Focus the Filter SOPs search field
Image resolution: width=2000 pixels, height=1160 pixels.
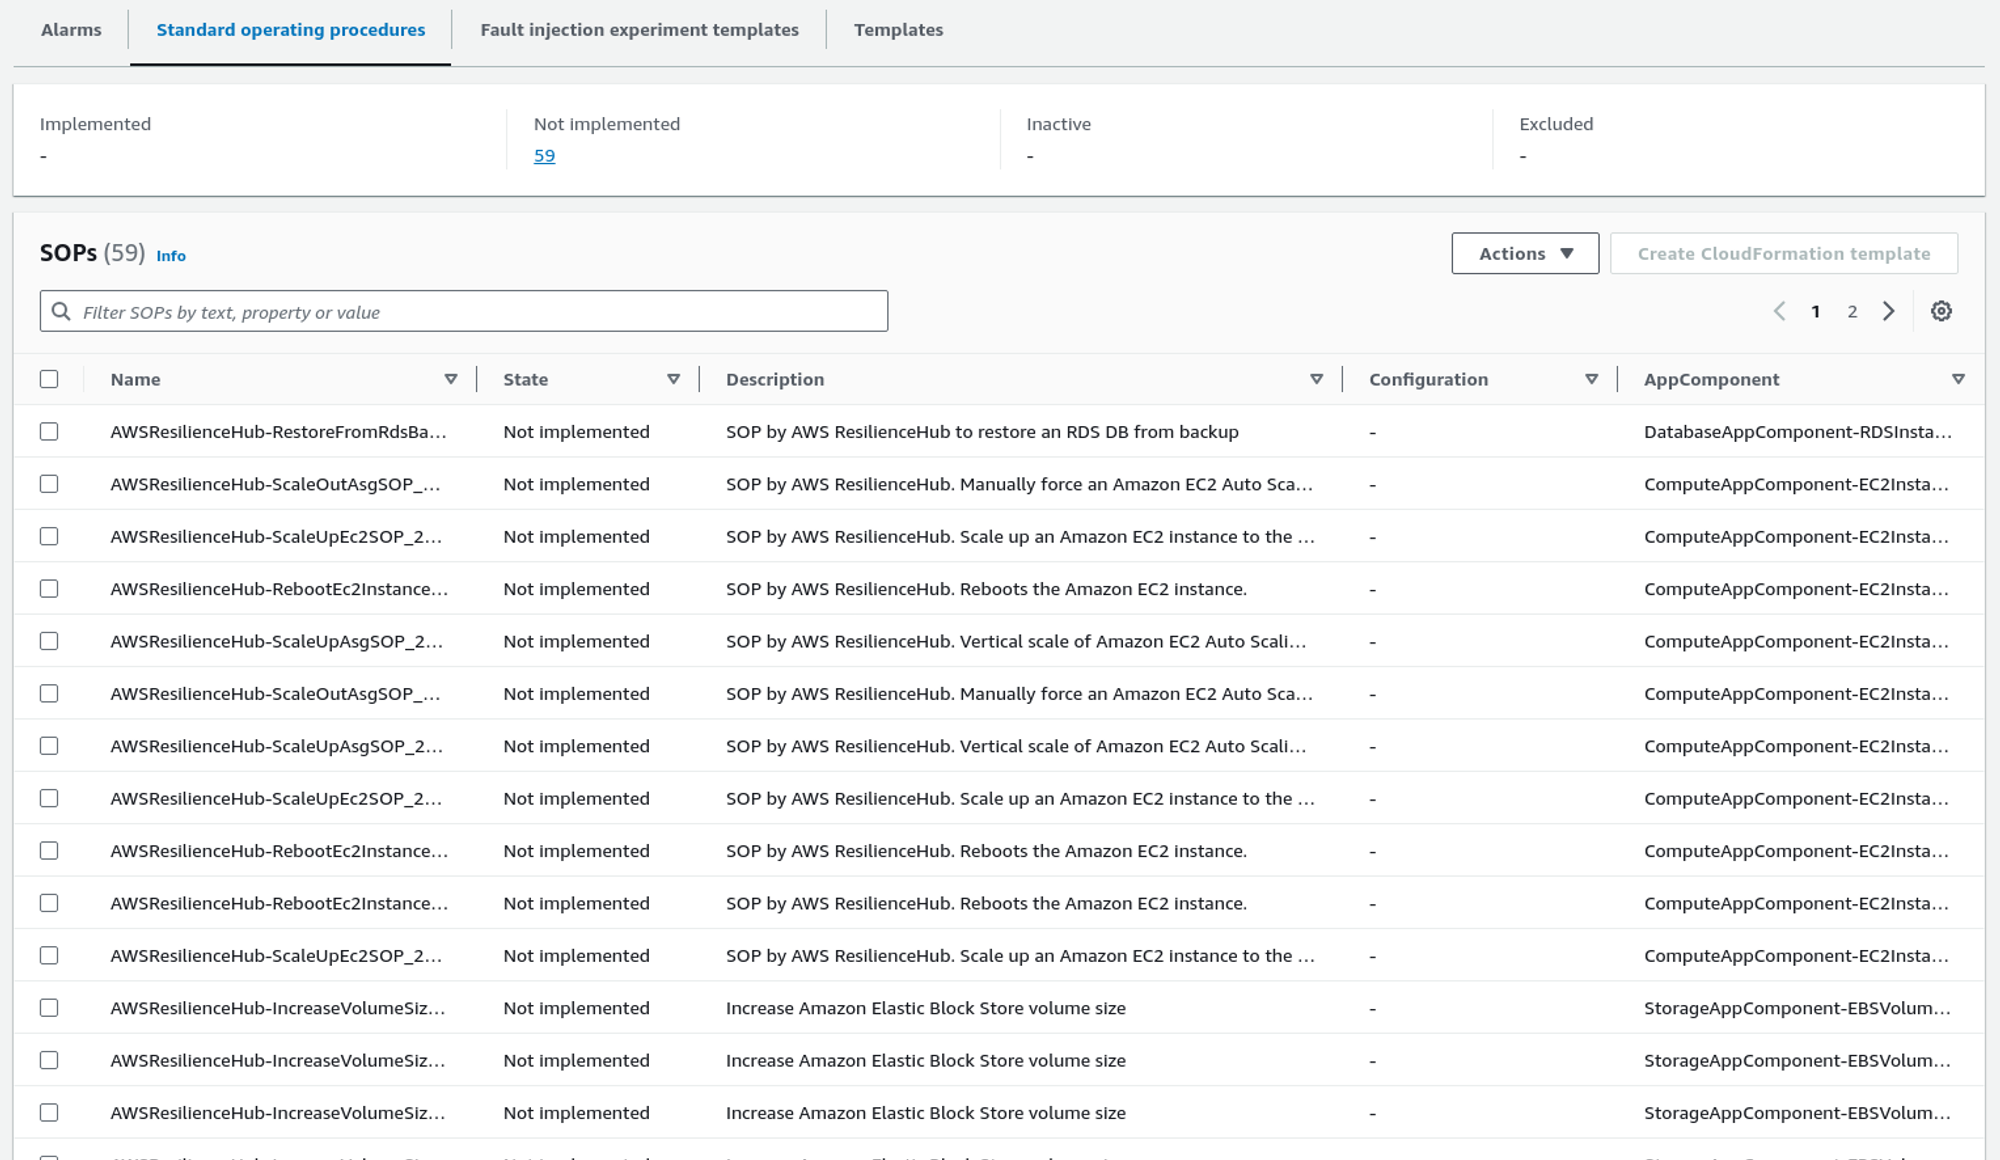(x=480, y=312)
